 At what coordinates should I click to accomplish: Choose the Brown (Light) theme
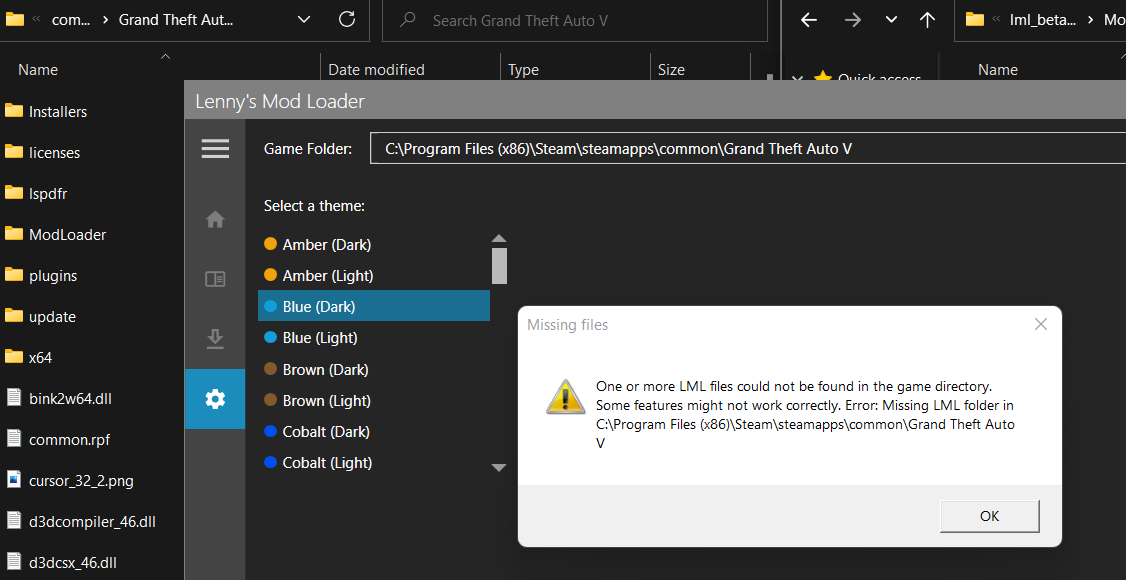tap(326, 400)
